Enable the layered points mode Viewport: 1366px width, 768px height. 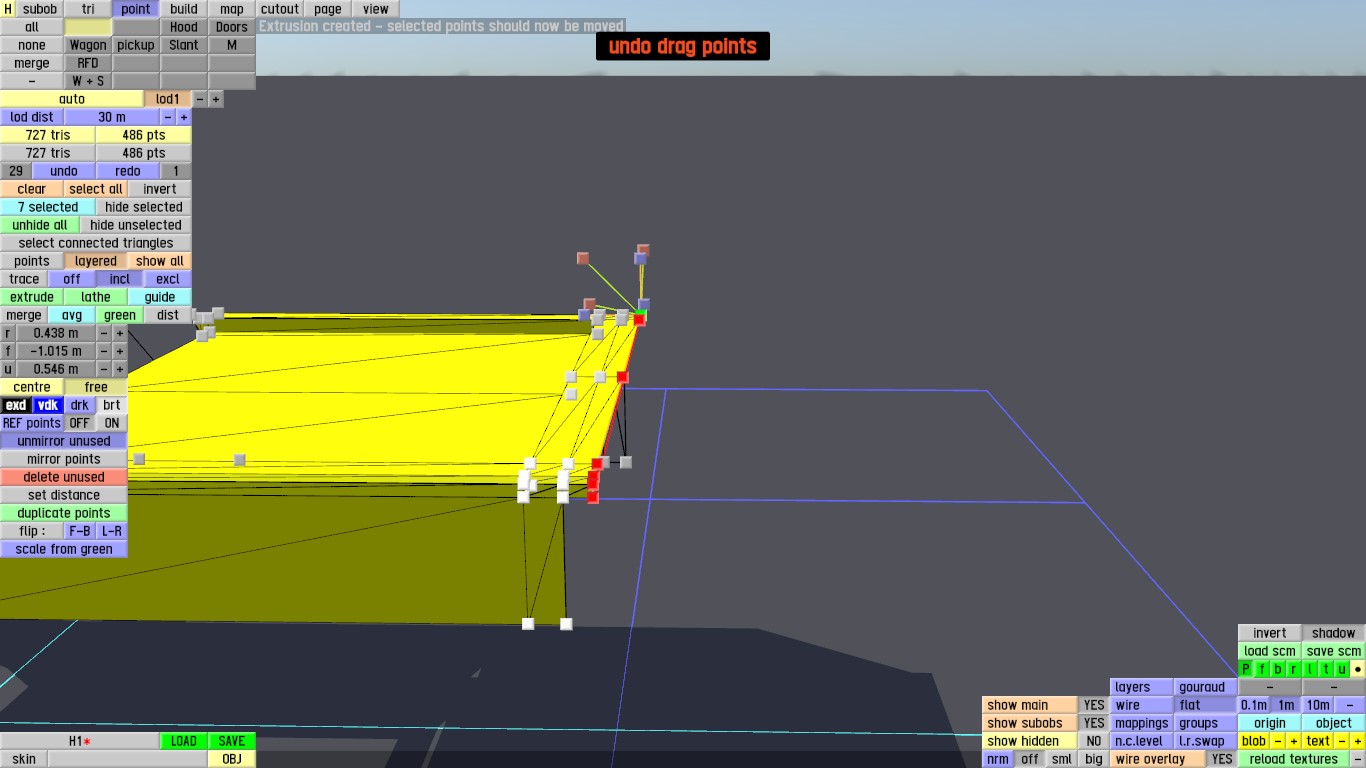click(x=96, y=261)
